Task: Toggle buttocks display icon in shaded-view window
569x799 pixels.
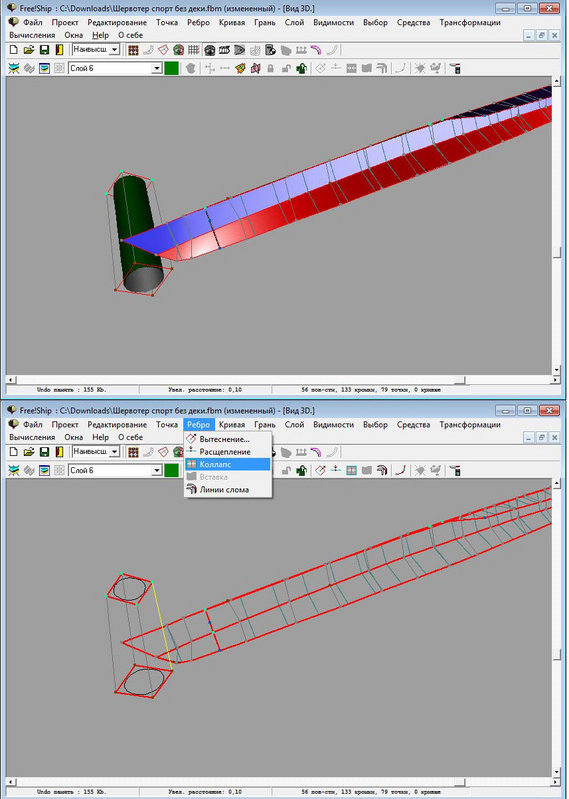Action: 224,50
